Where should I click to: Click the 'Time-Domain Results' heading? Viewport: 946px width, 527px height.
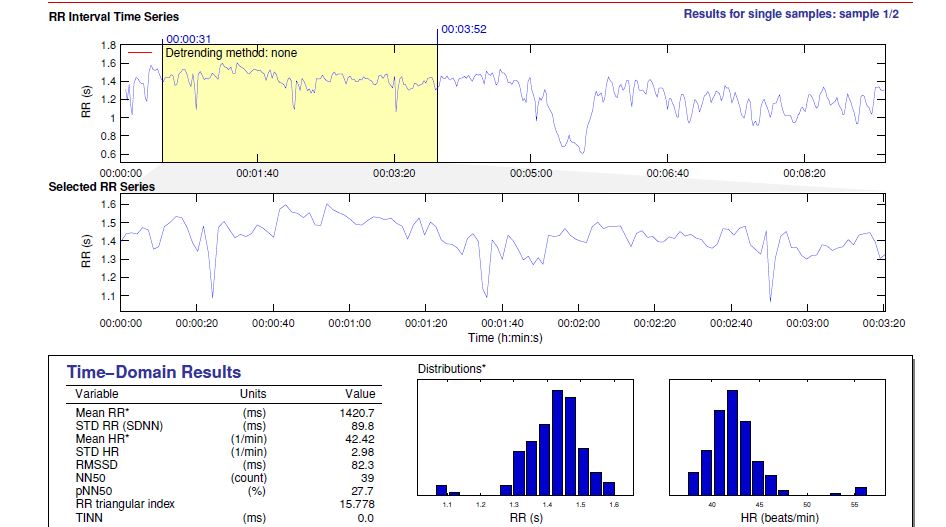point(154,372)
